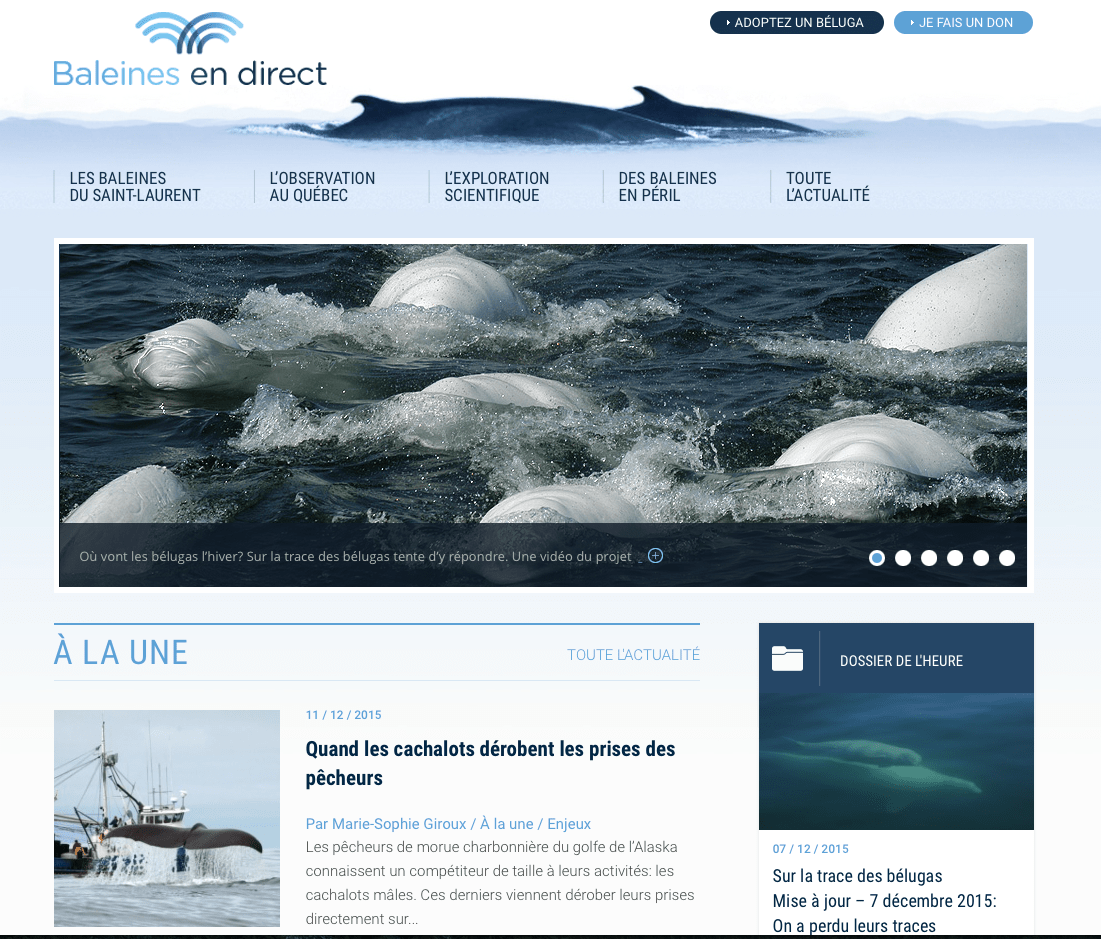Image resolution: width=1101 pixels, height=939 pixels.
Task: Open Les baleines du Saint-Laurent menu
Action: (135, 187)
